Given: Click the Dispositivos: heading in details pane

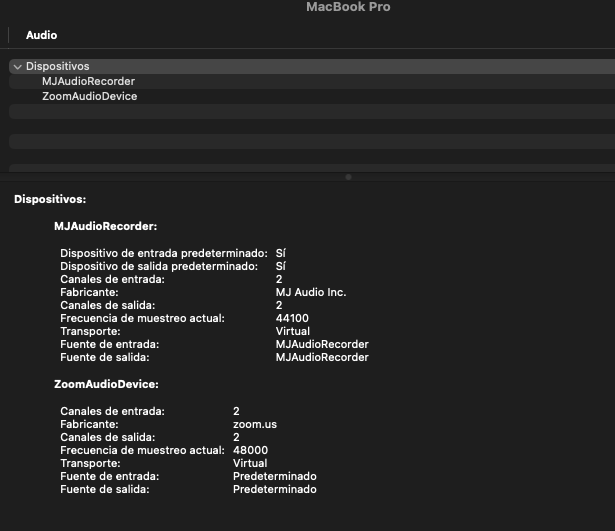Looking at the screenshot, I should pos(50,199).
